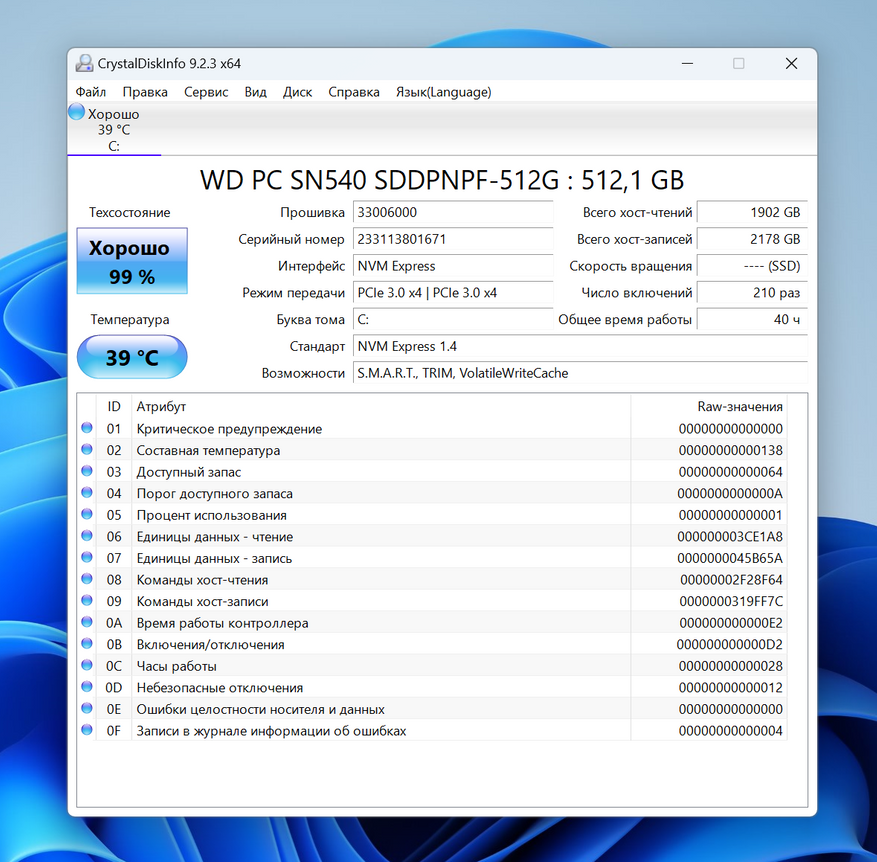Click status dot for Процент использования row
Image resolution: width=877 pixels, height=862 pixels.
click(x=87, y=514)
